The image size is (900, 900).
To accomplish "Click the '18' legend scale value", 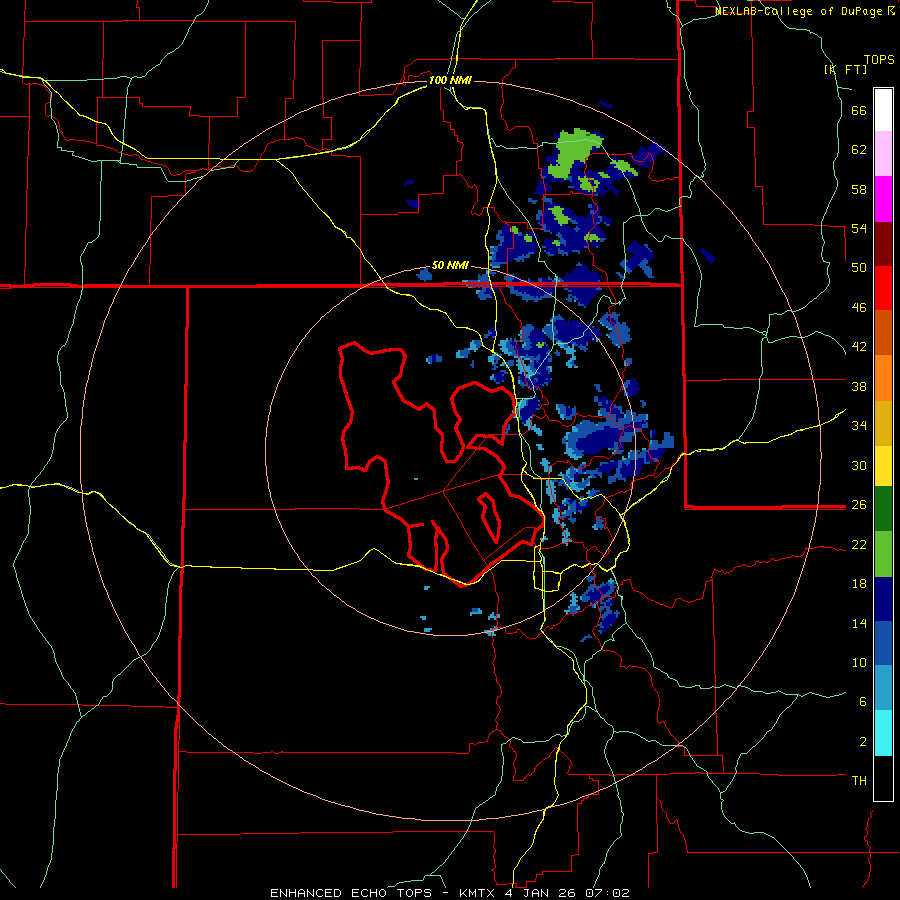I will [859, 584].
